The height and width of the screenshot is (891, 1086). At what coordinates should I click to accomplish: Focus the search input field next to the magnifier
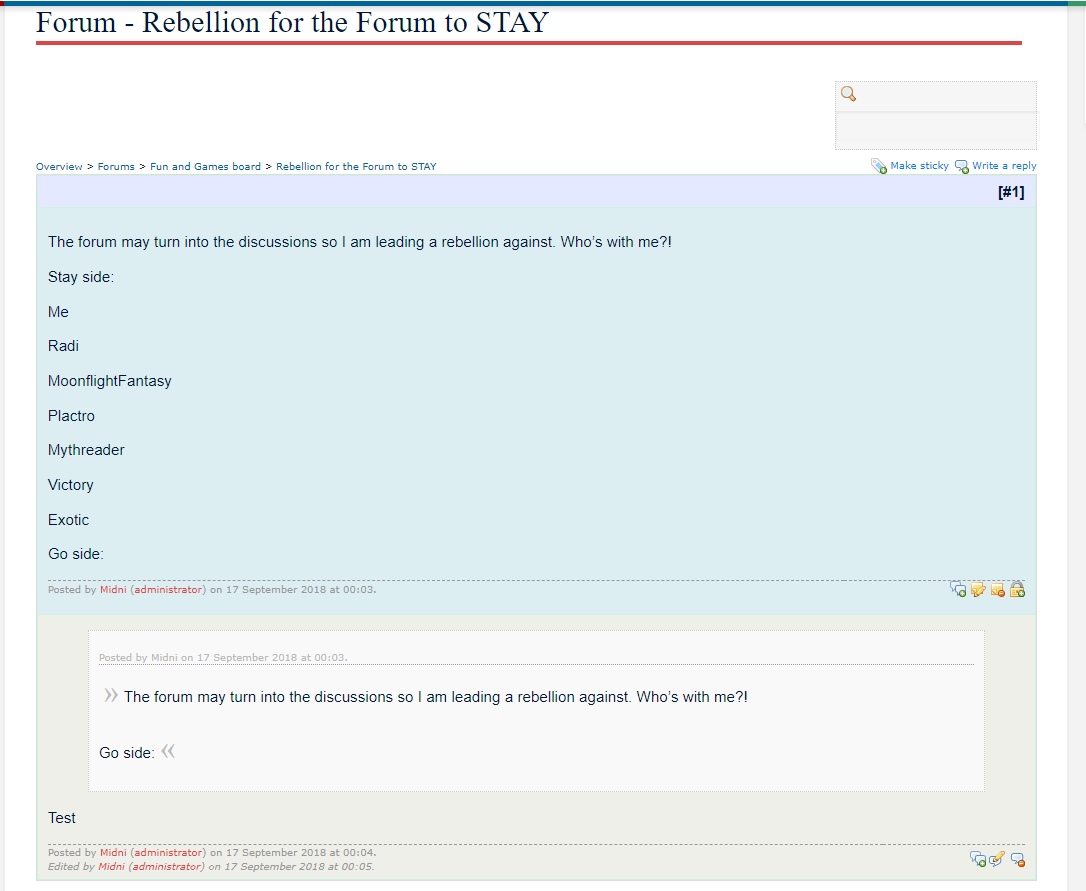[x=945, y=96]
